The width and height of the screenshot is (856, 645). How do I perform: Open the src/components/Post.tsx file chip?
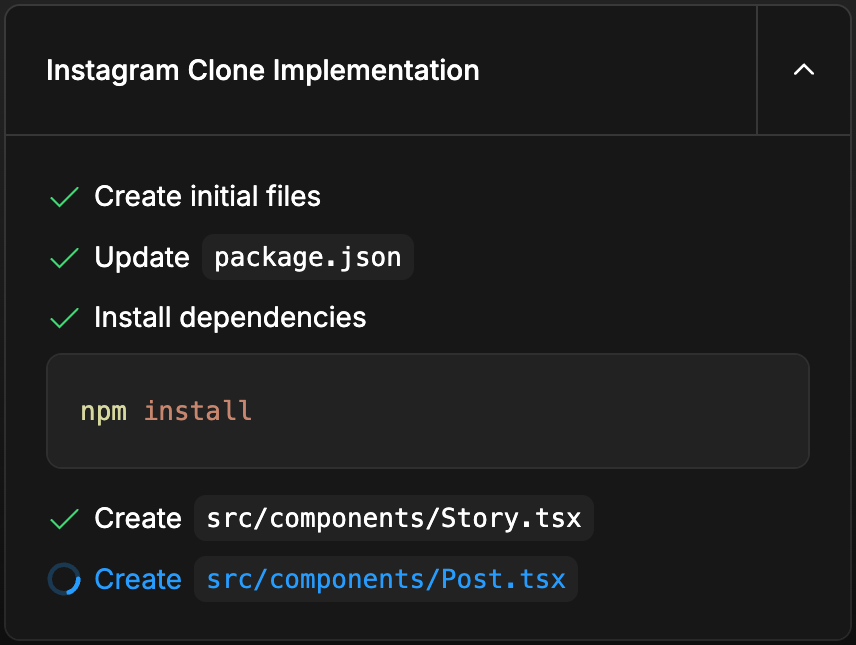pyautogui.click(x=386, y=579)
